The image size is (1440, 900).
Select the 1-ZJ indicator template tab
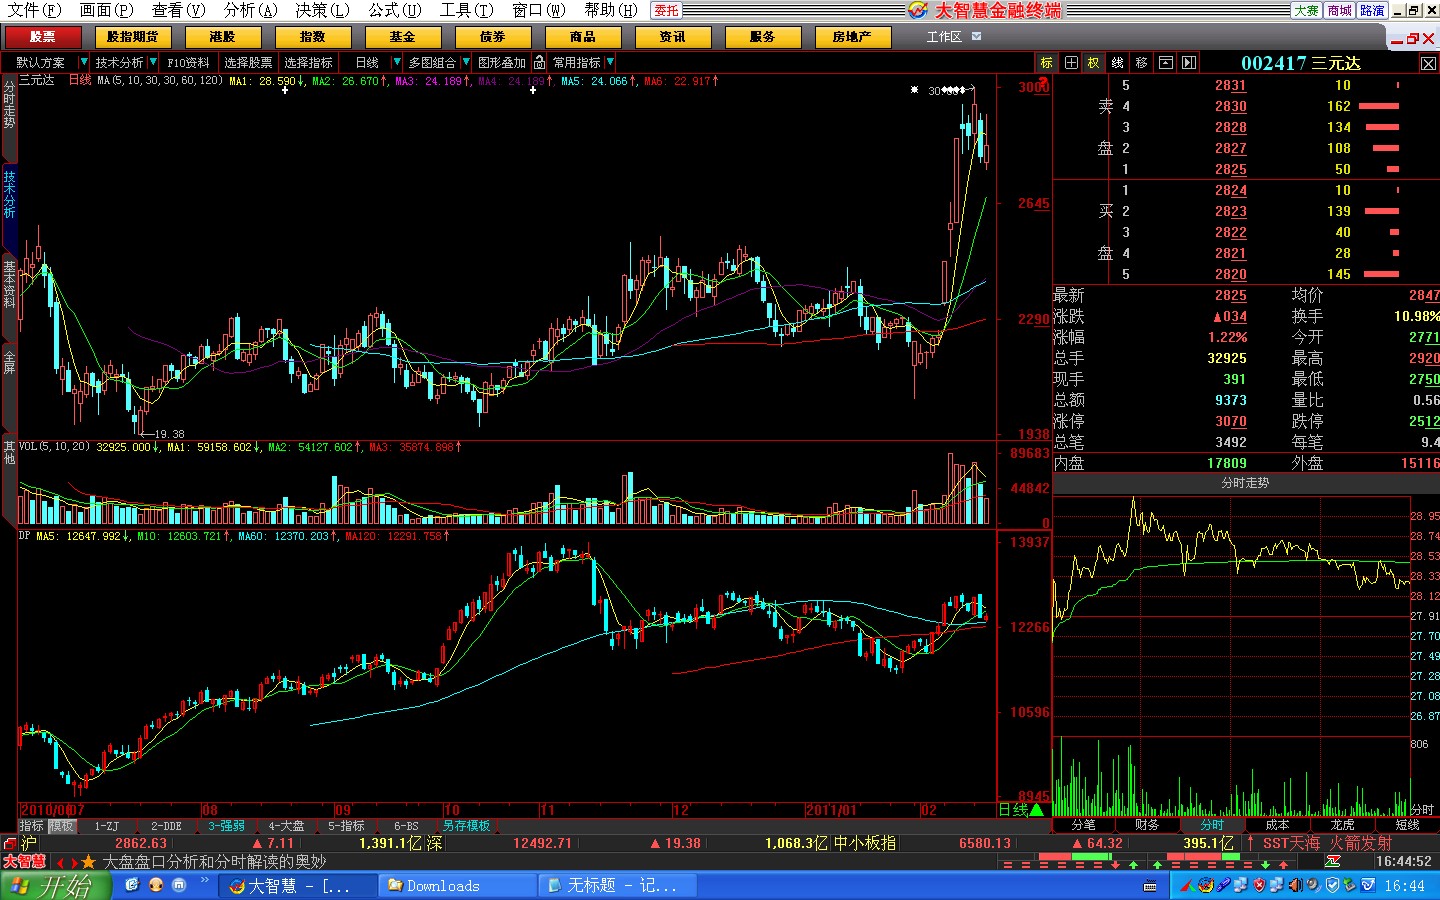[x=106, y=826]
